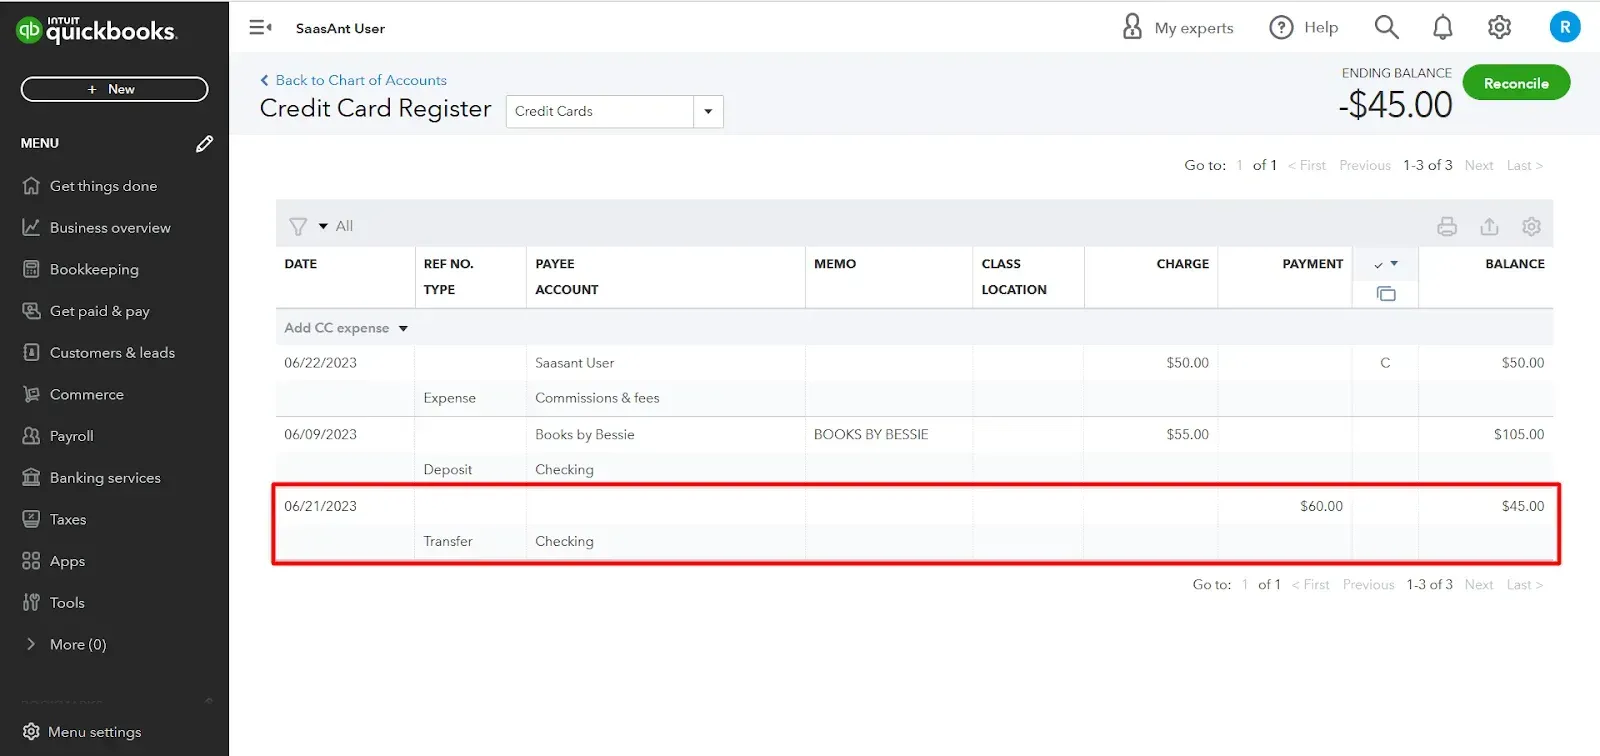Click My experts text link
This screenshot has width=1600, height=756.
point(1194,28)
